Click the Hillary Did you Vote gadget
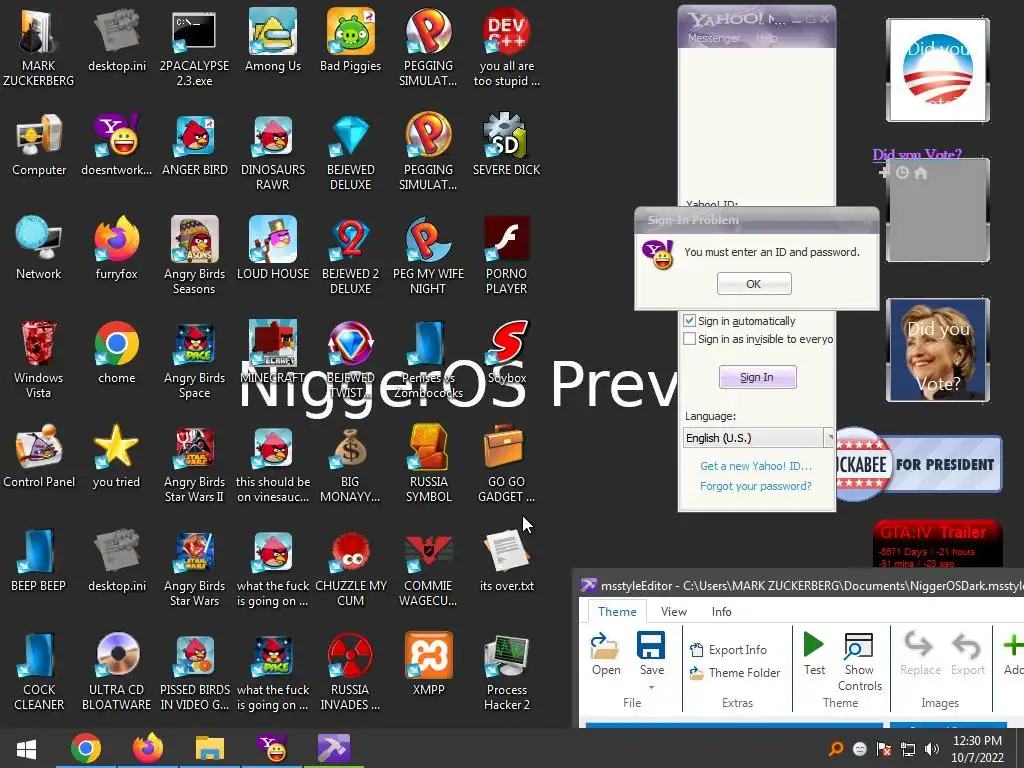This screenshot has height=768, width=1024. tap(937, 350)
